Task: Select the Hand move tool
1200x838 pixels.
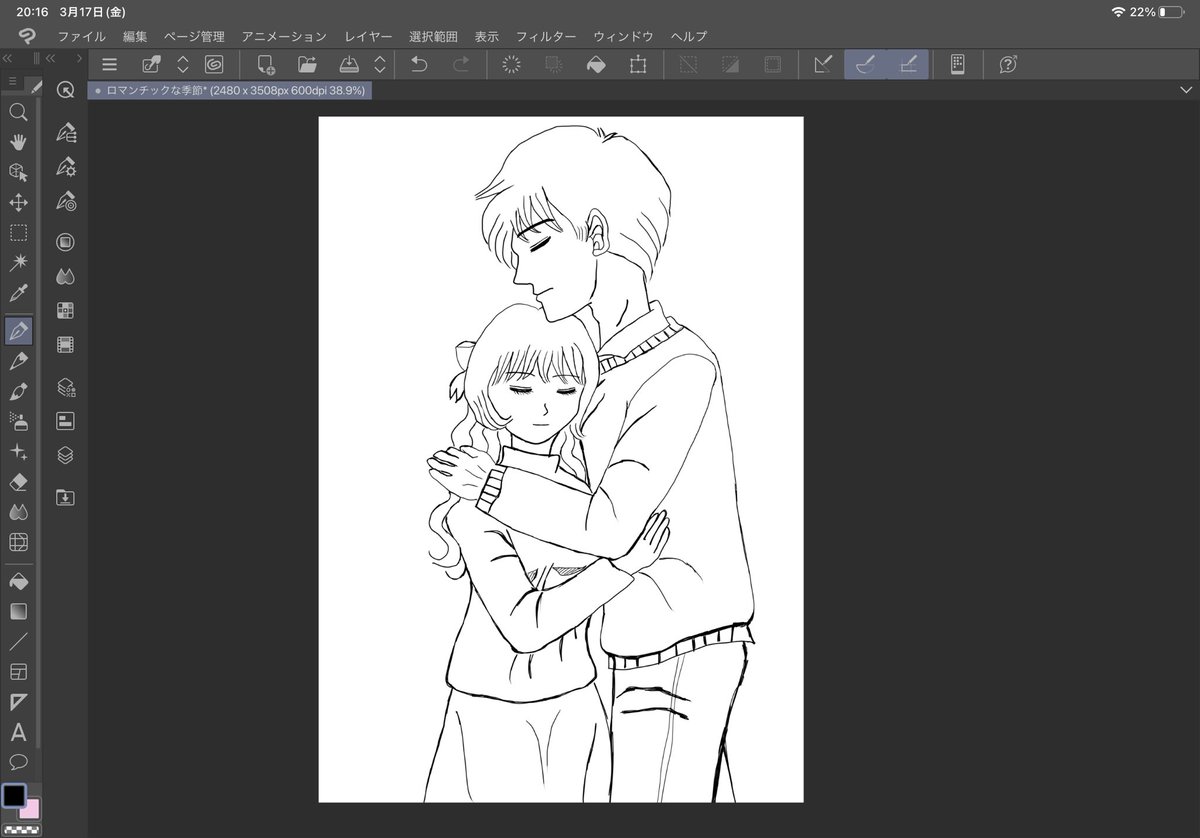Action: (x=18, y=142)
